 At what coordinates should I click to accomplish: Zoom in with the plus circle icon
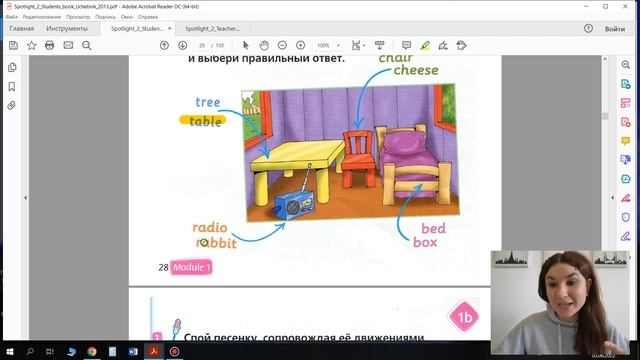tap(300, 45)
